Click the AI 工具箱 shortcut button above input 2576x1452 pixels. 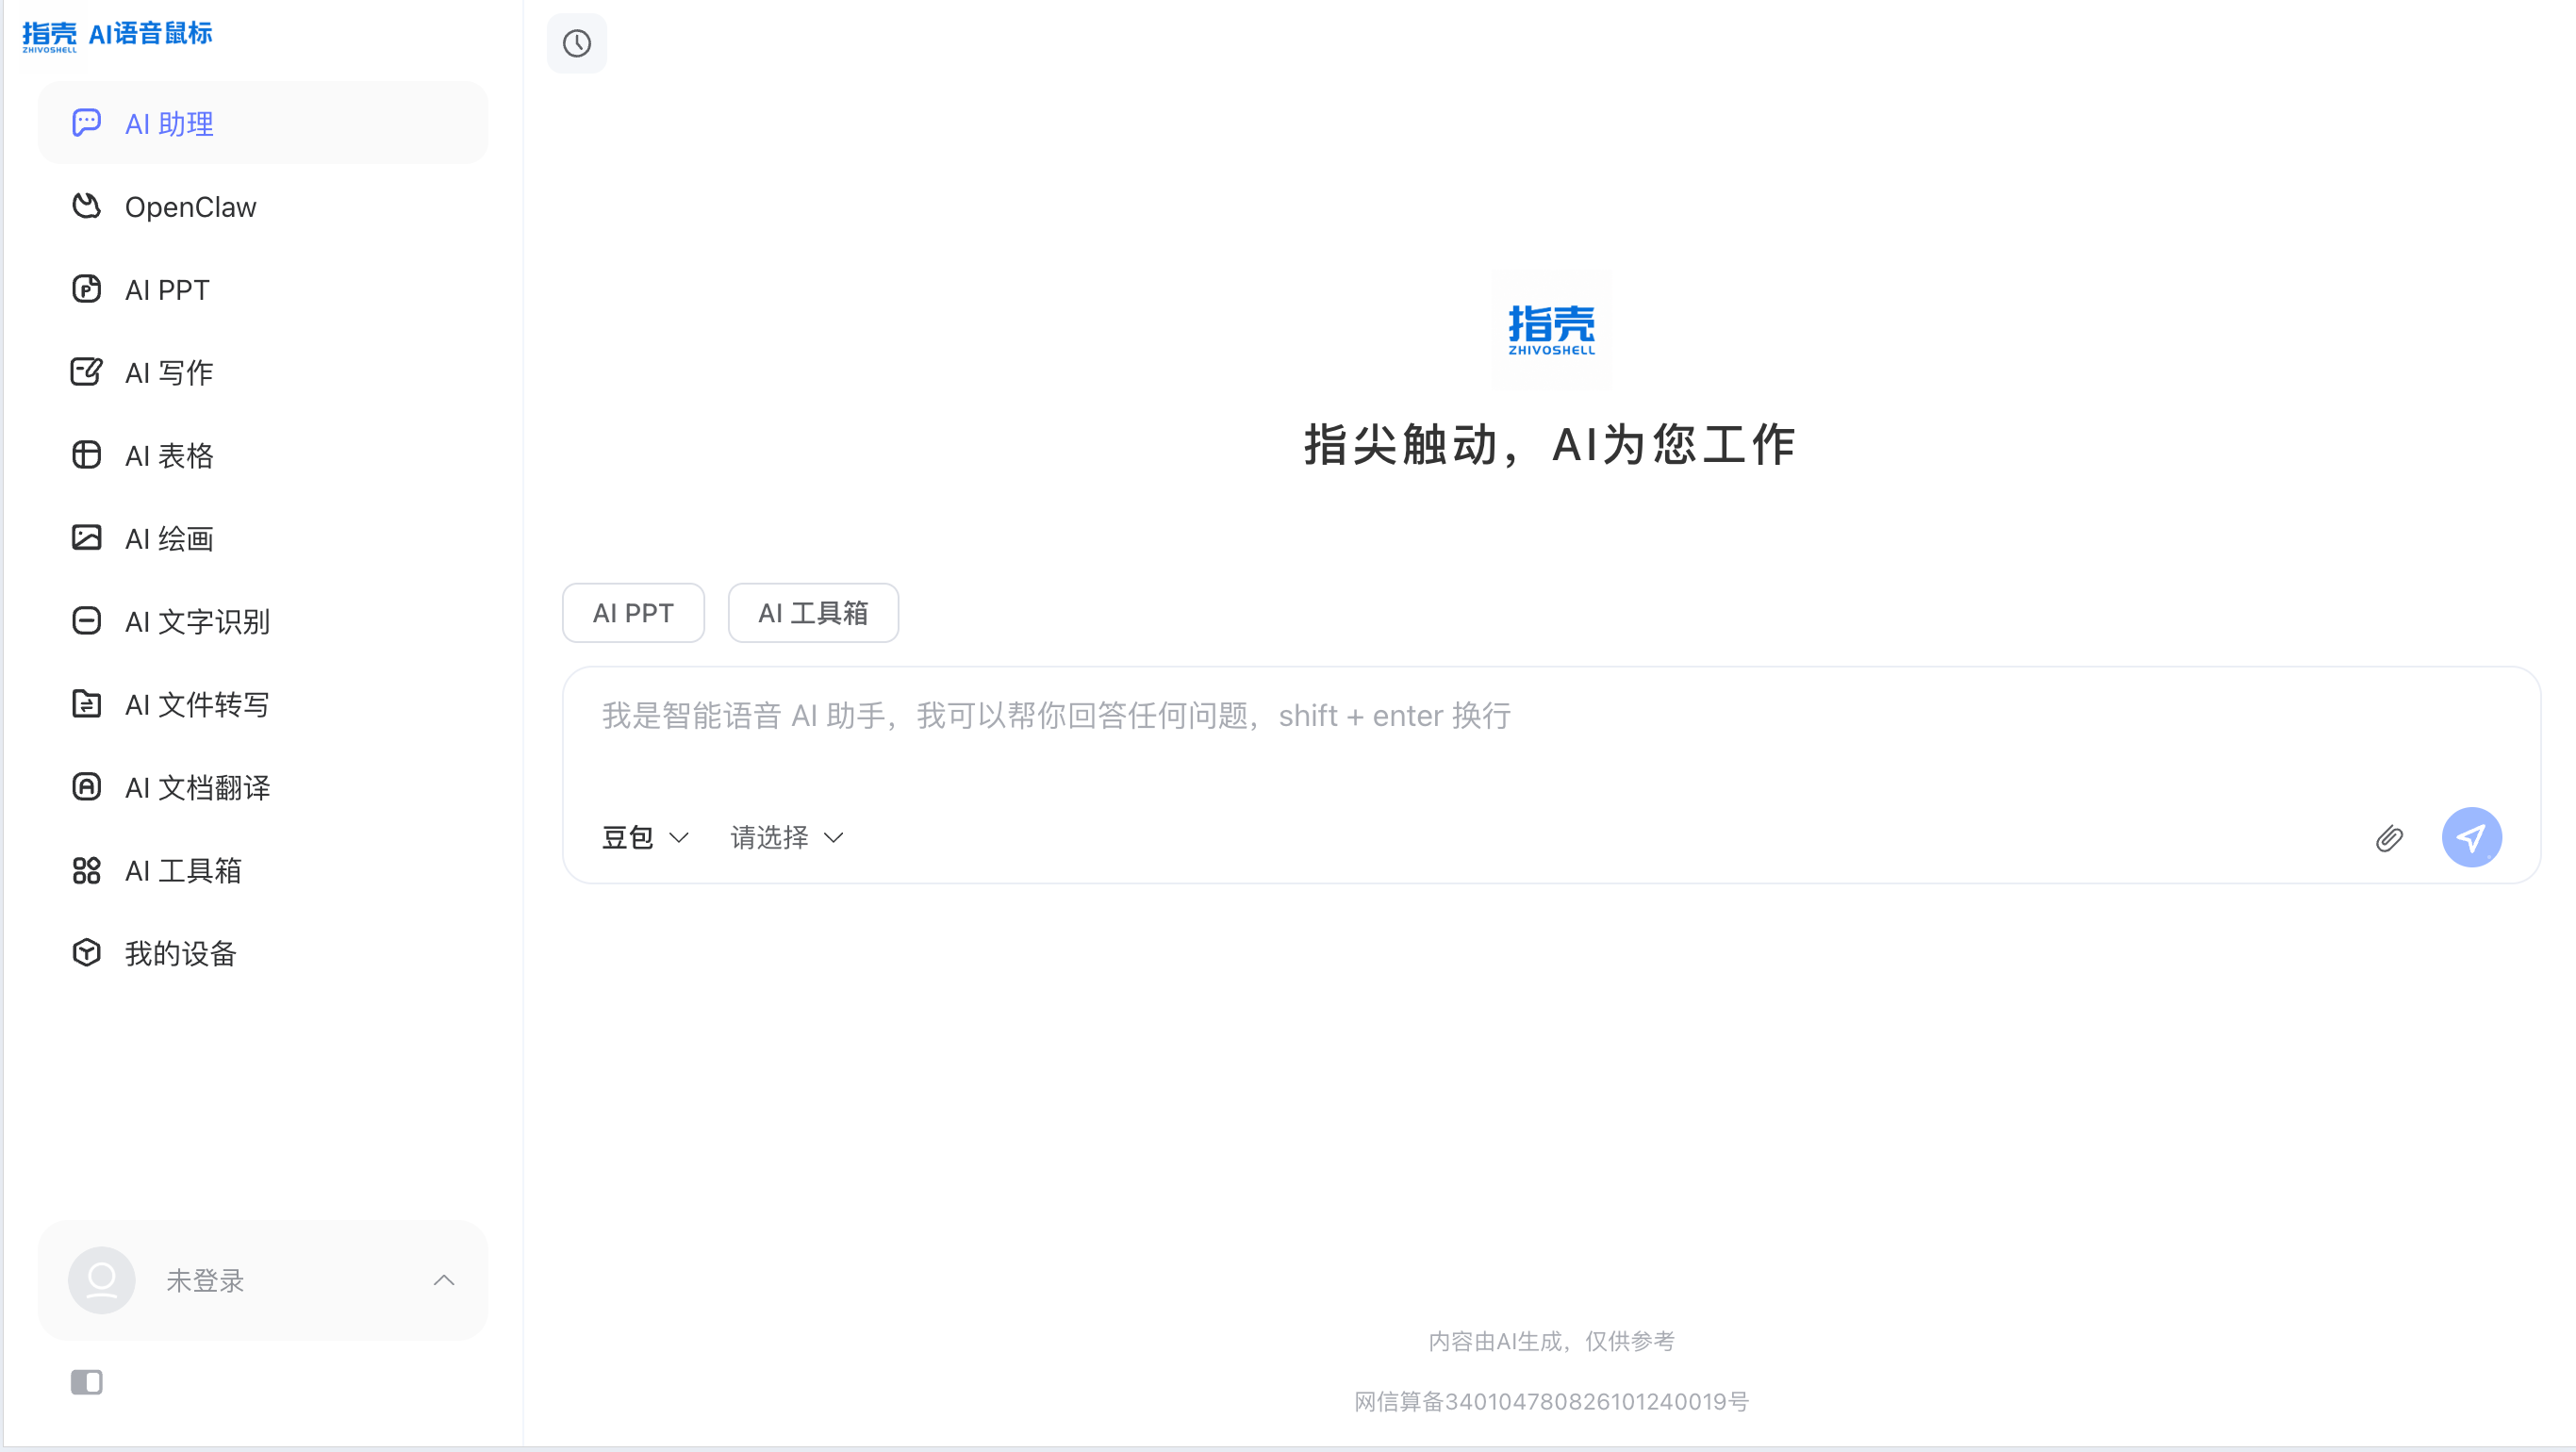[813, 613]
